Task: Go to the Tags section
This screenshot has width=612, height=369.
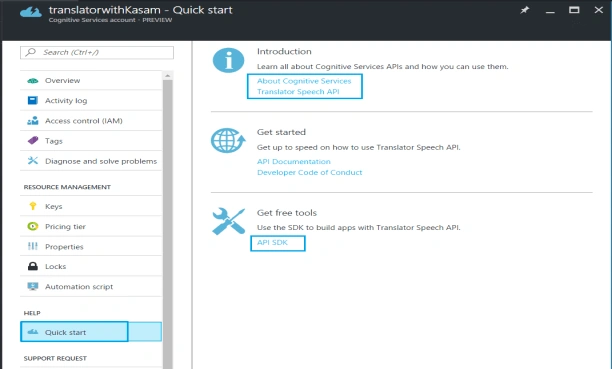Action: 91,141
